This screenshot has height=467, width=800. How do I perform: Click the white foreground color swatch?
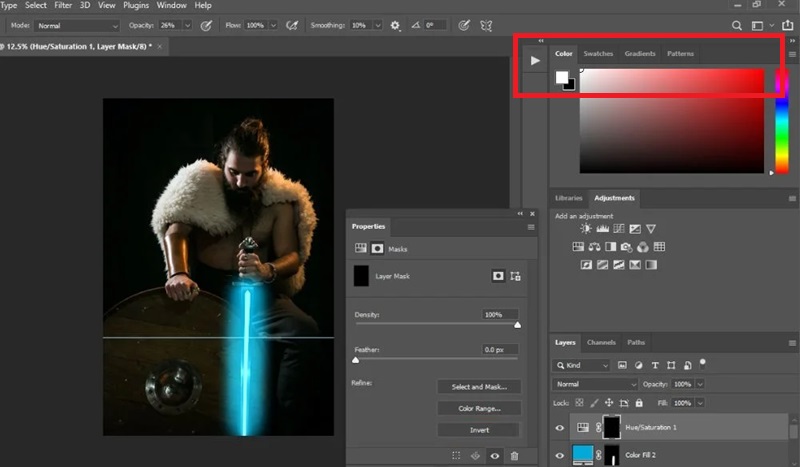[x=561, y=77]
